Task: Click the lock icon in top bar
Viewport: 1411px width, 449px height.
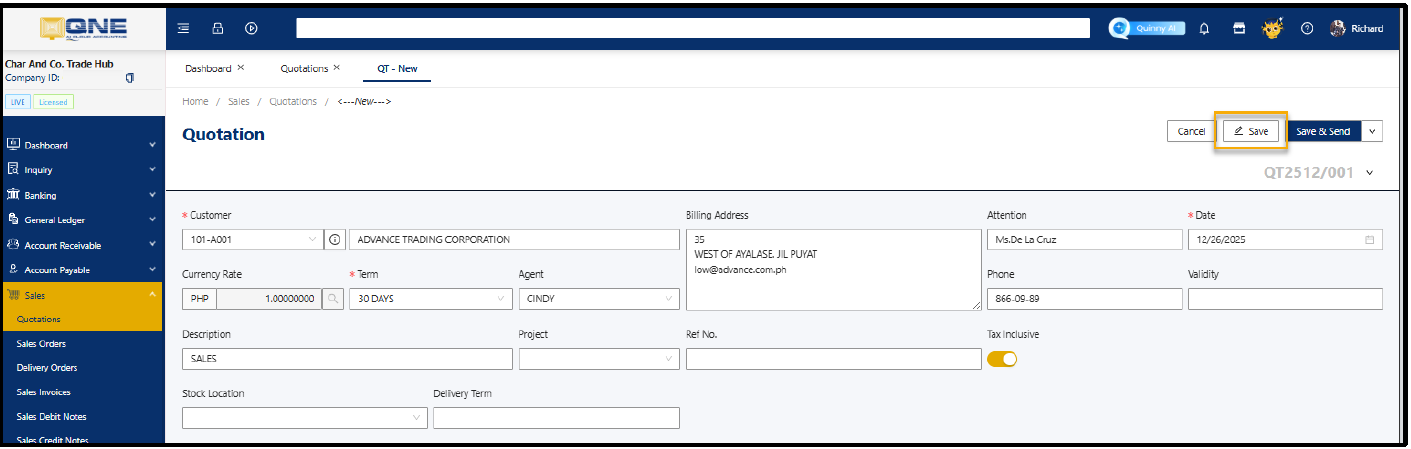Action: (x=218, y=28)
